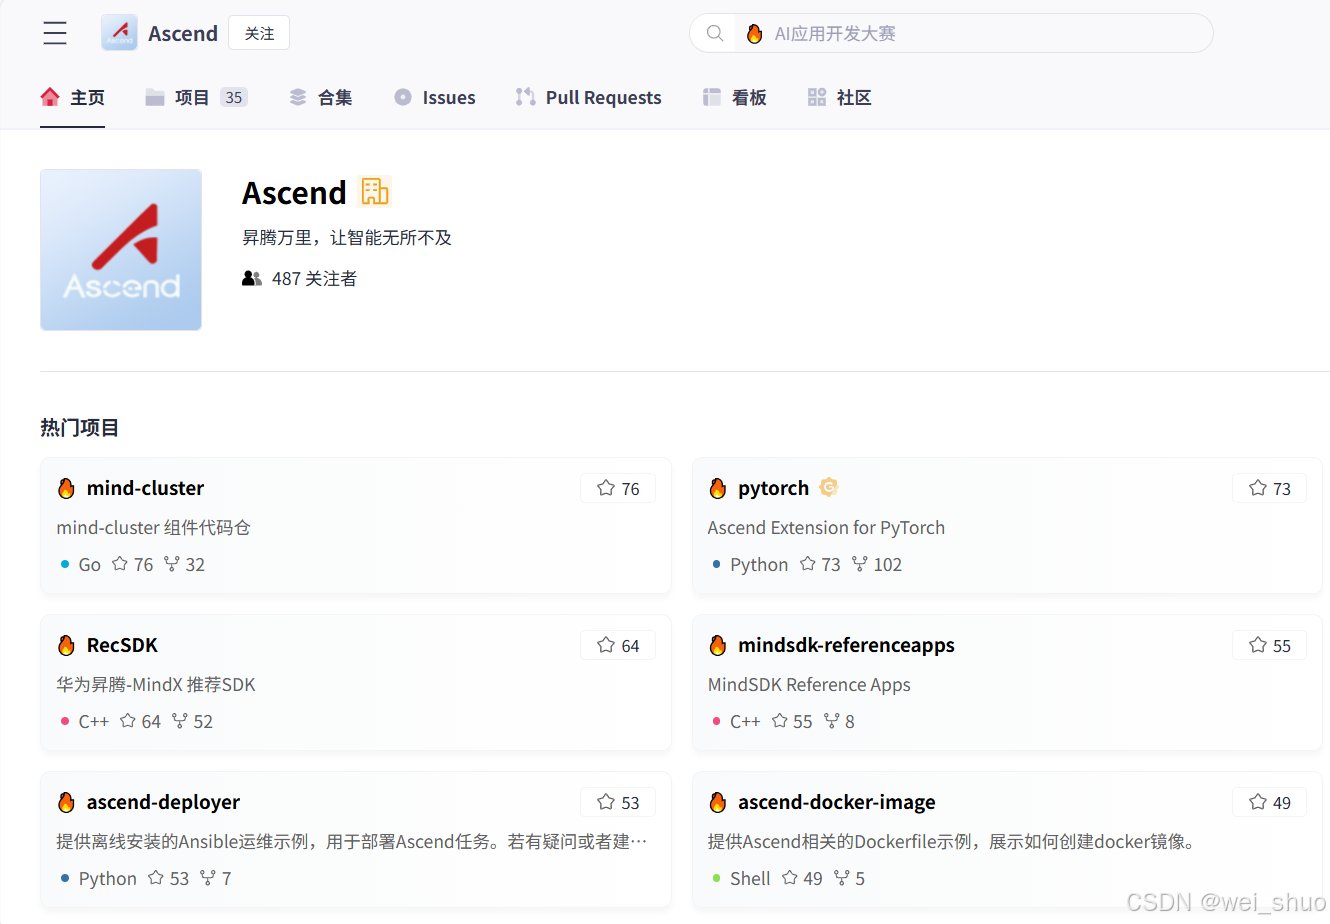1330x924 pixels.
Task: Open the Pull Requests tab
Action: [x=588, y=97]
